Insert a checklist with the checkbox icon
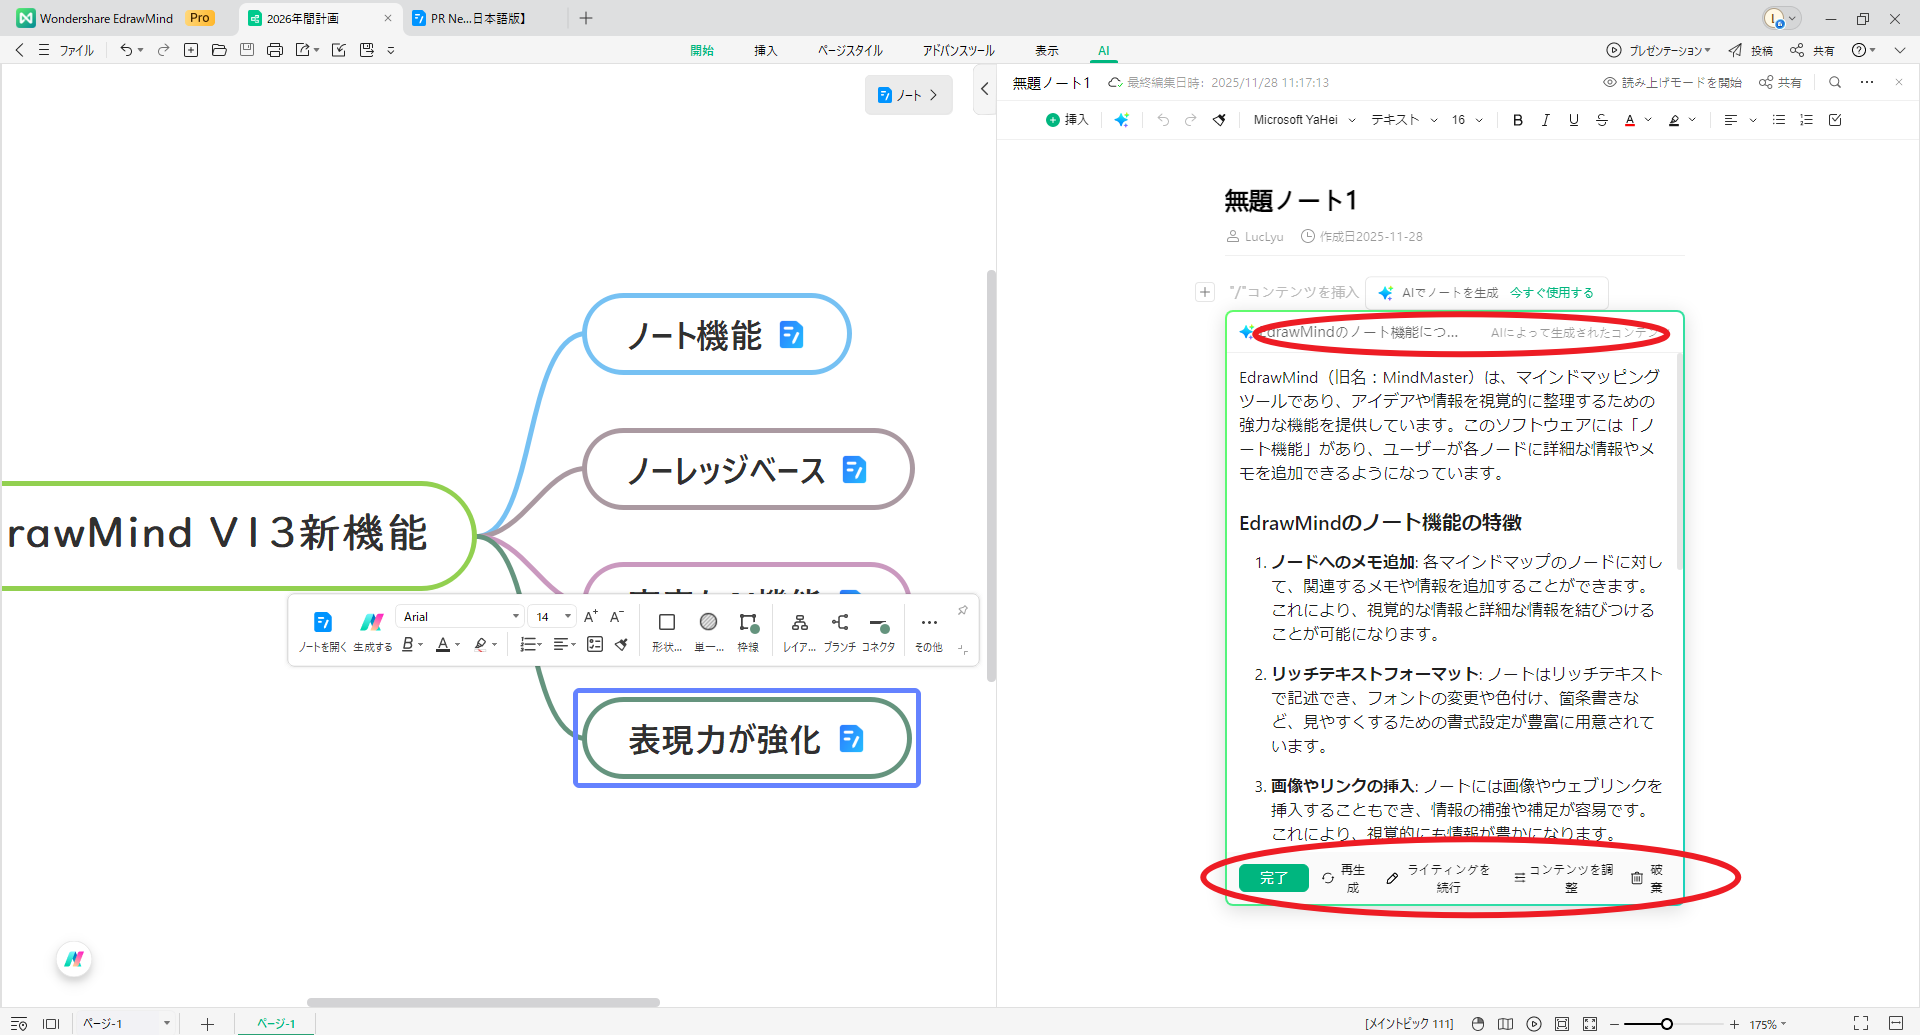This screenshot has height=1035, width=1920. coord(1834,119)
